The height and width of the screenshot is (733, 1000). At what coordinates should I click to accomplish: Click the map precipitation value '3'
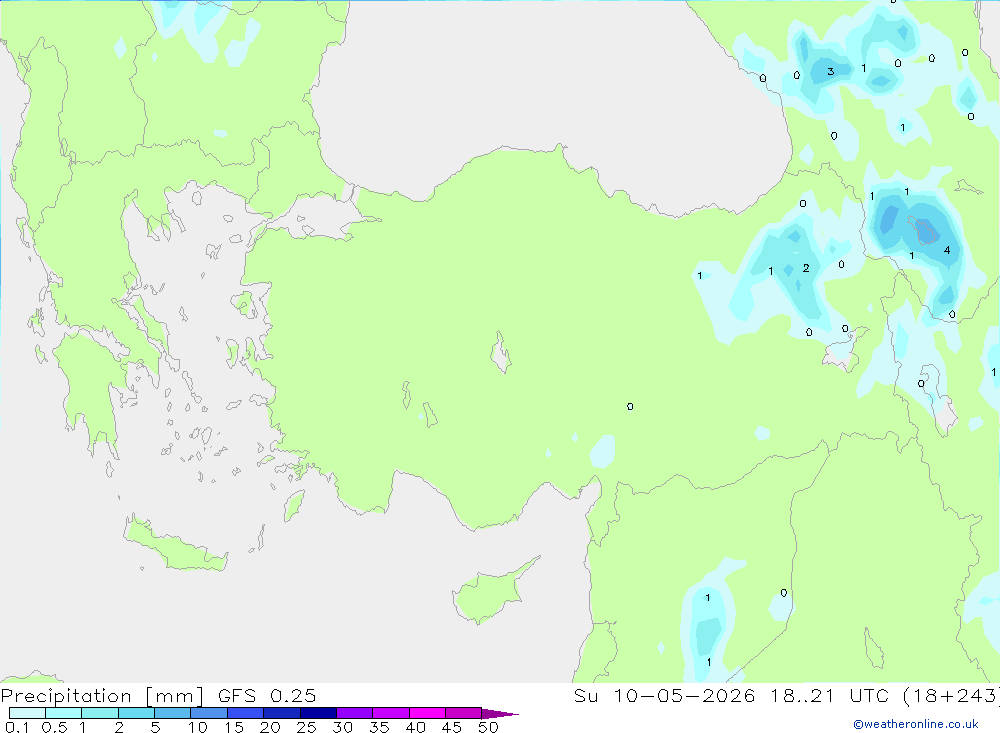pos(830,71)
